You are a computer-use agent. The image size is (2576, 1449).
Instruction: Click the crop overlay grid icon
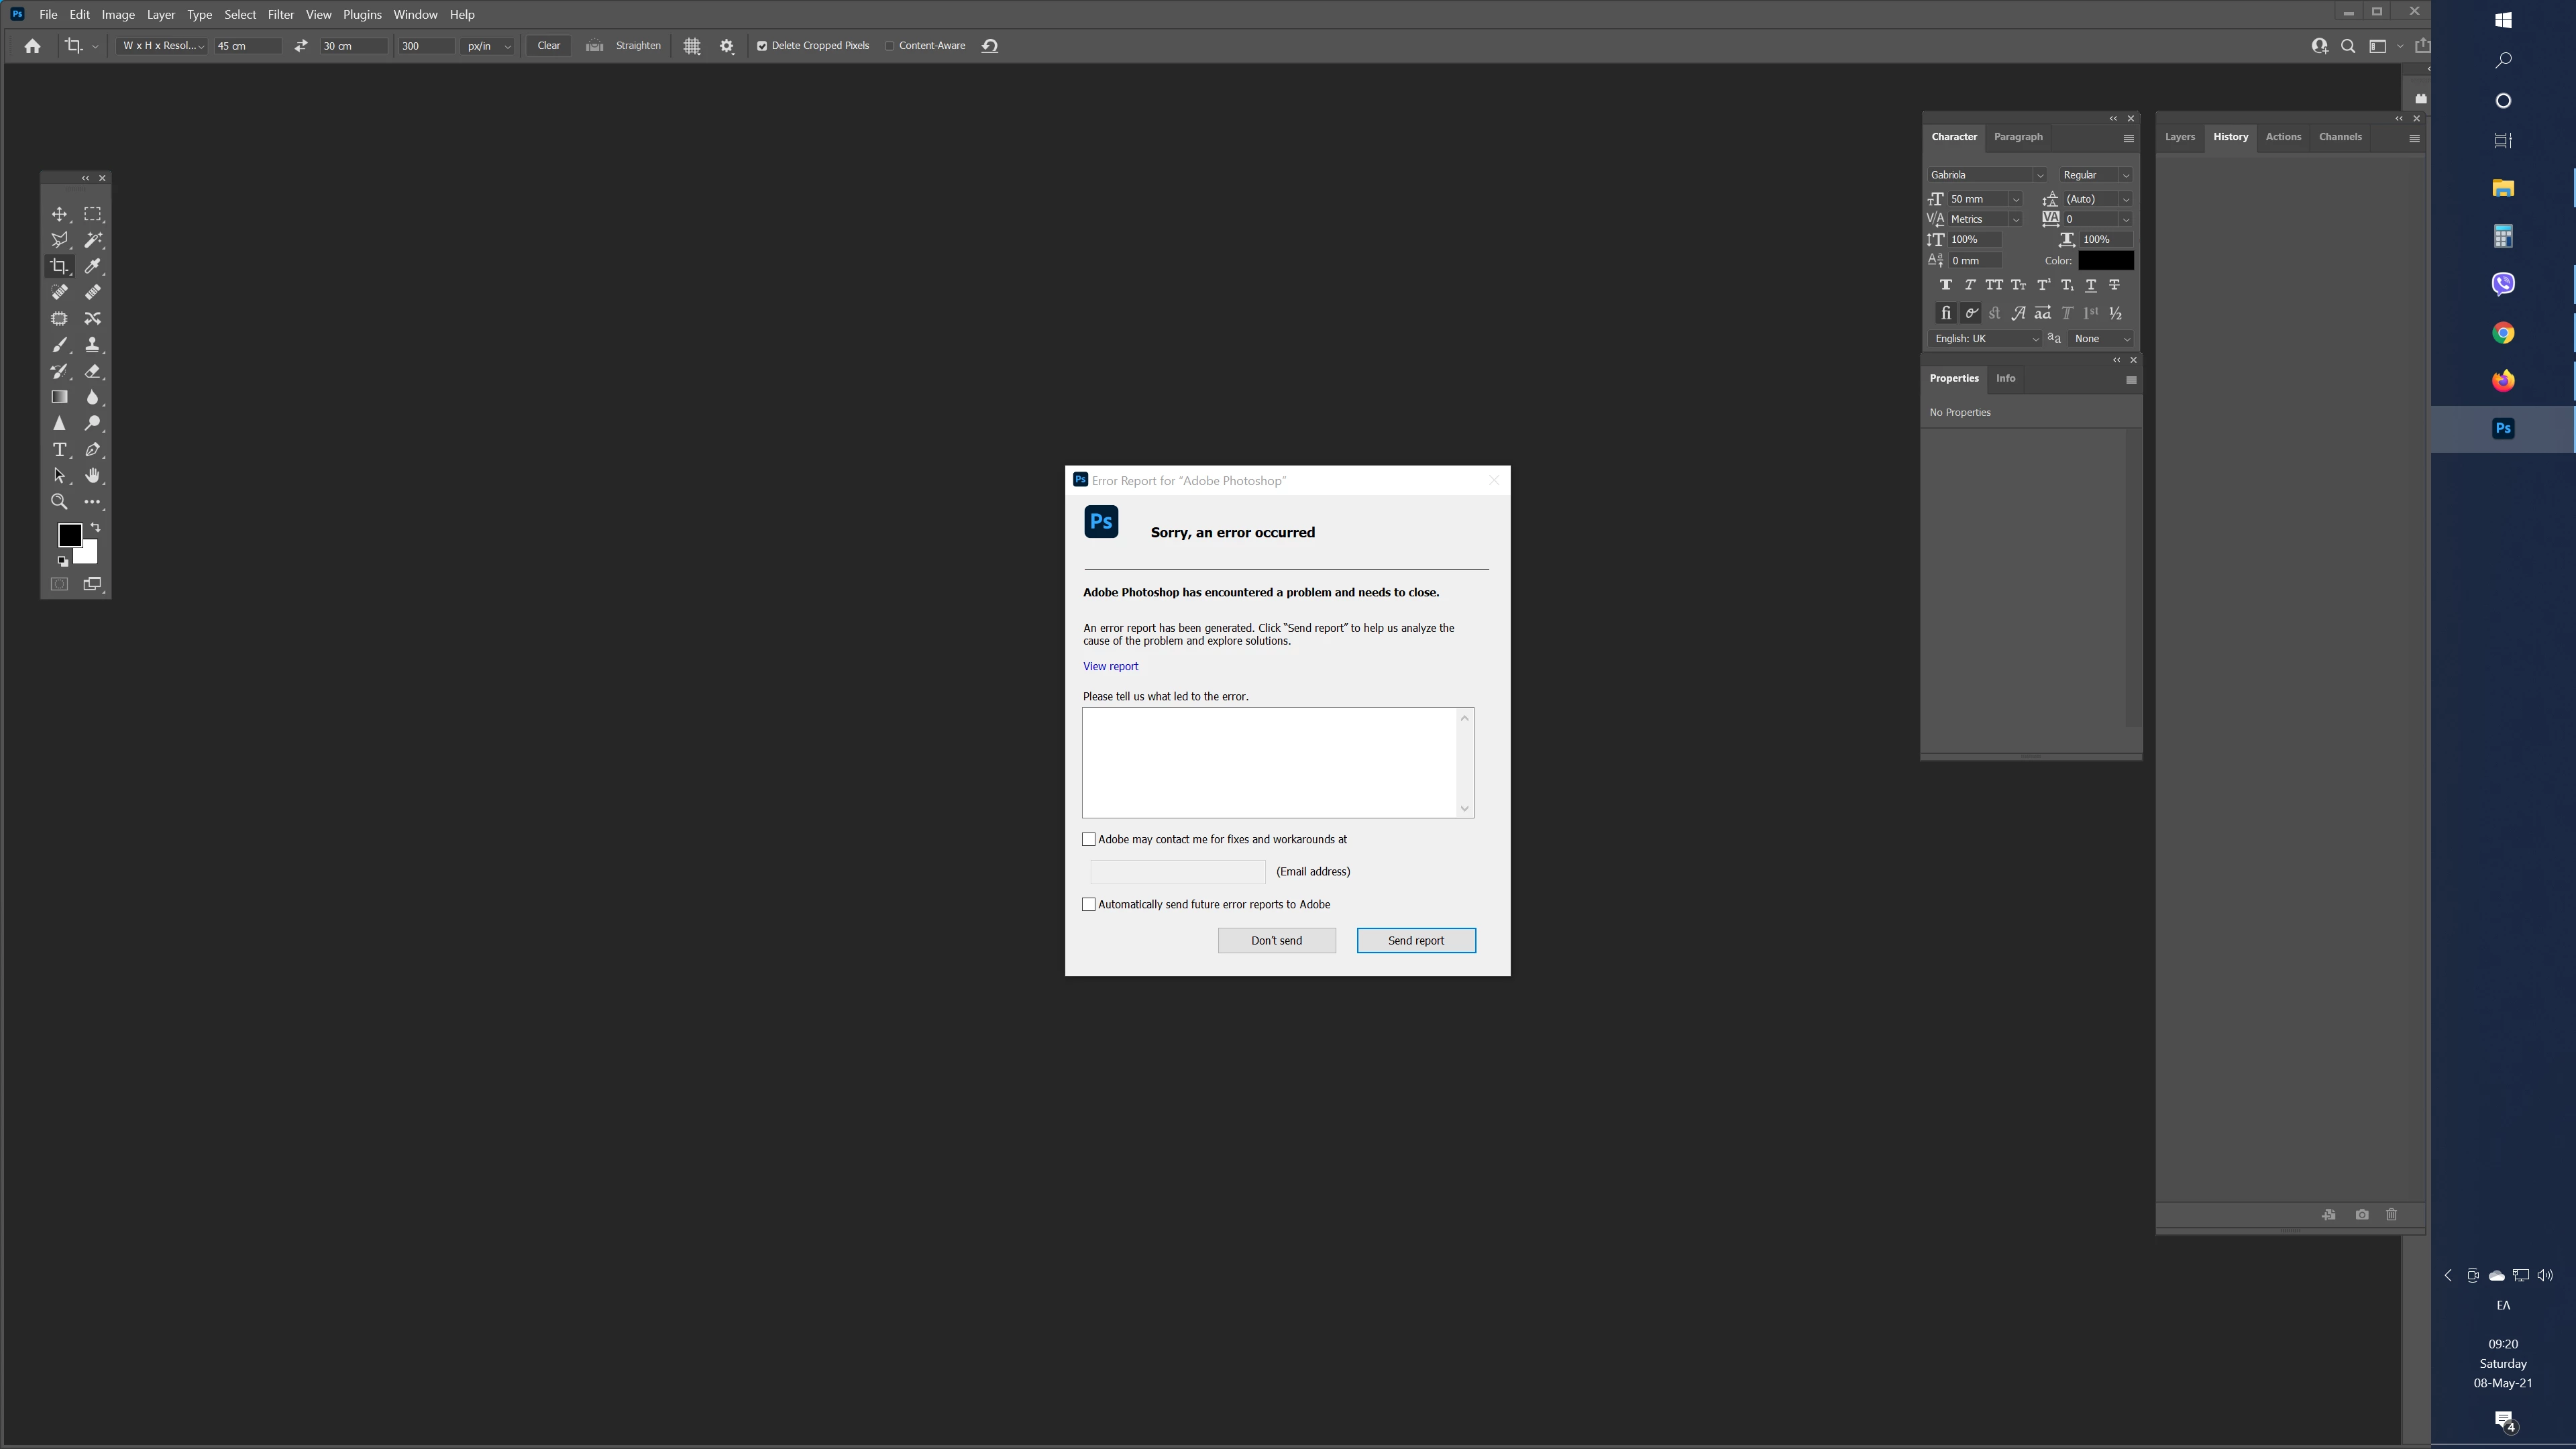(x=691, y=46)
